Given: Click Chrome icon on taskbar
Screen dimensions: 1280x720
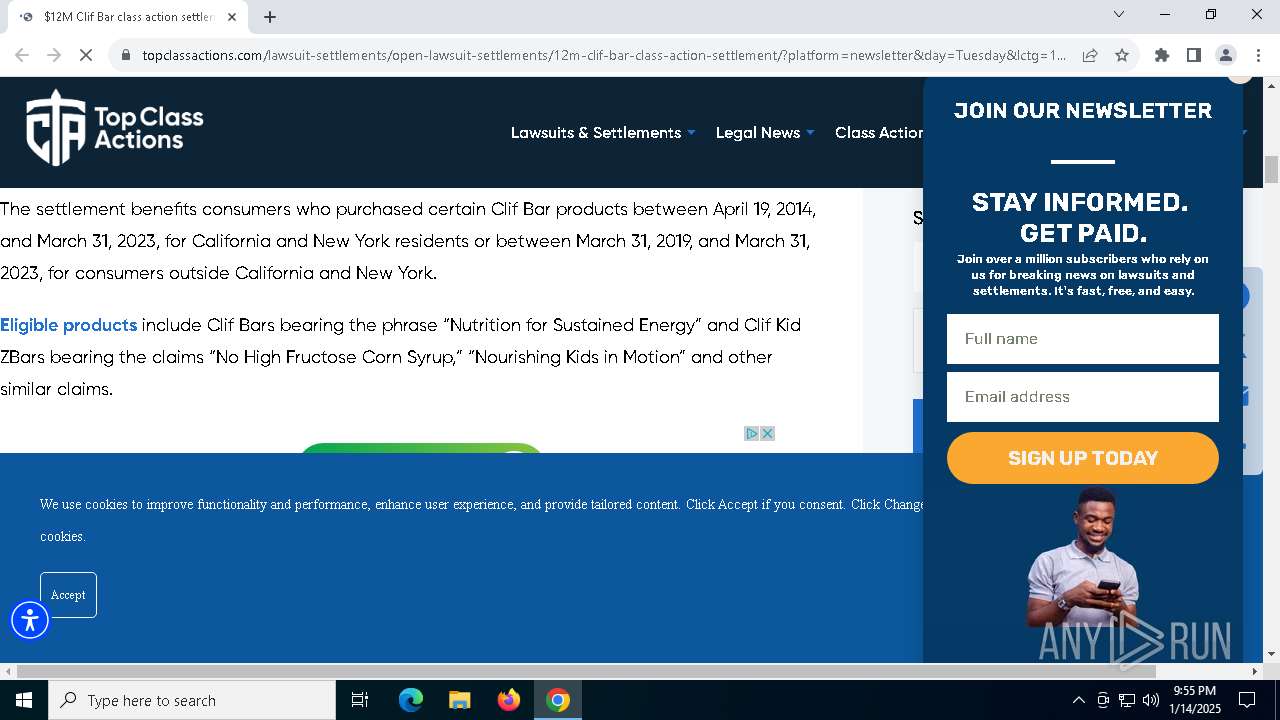Looking at the screenshot, I should point(558,700).
